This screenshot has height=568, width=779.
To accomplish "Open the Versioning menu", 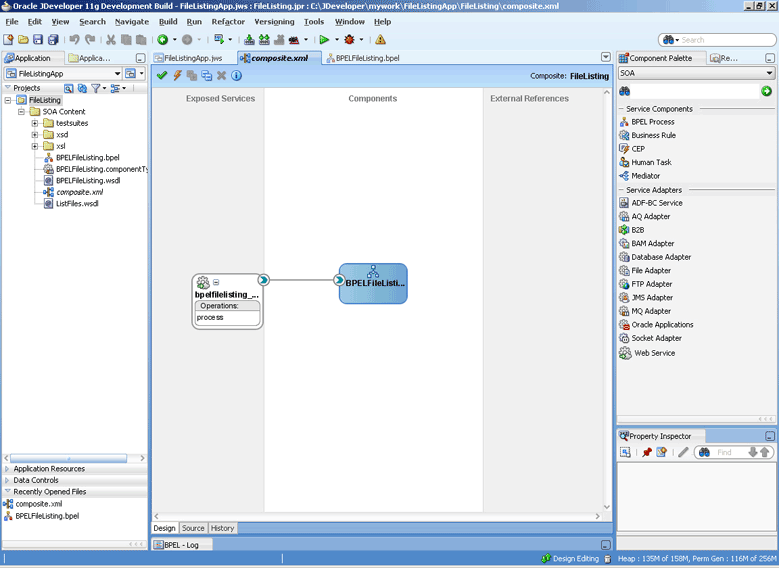I will (x=274, y=22).
